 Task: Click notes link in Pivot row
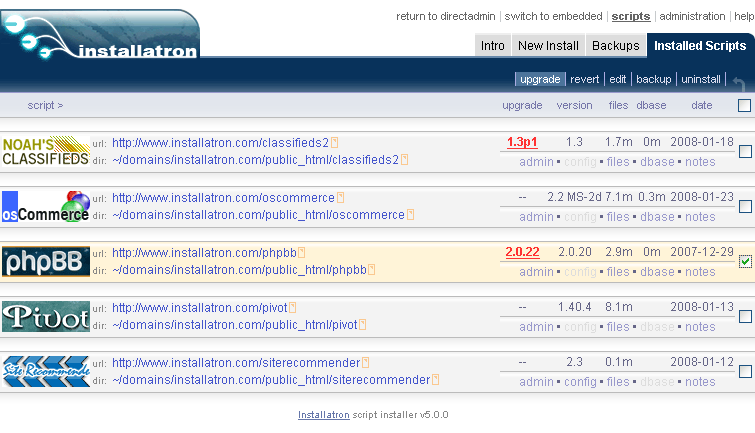tap(700, 327)
